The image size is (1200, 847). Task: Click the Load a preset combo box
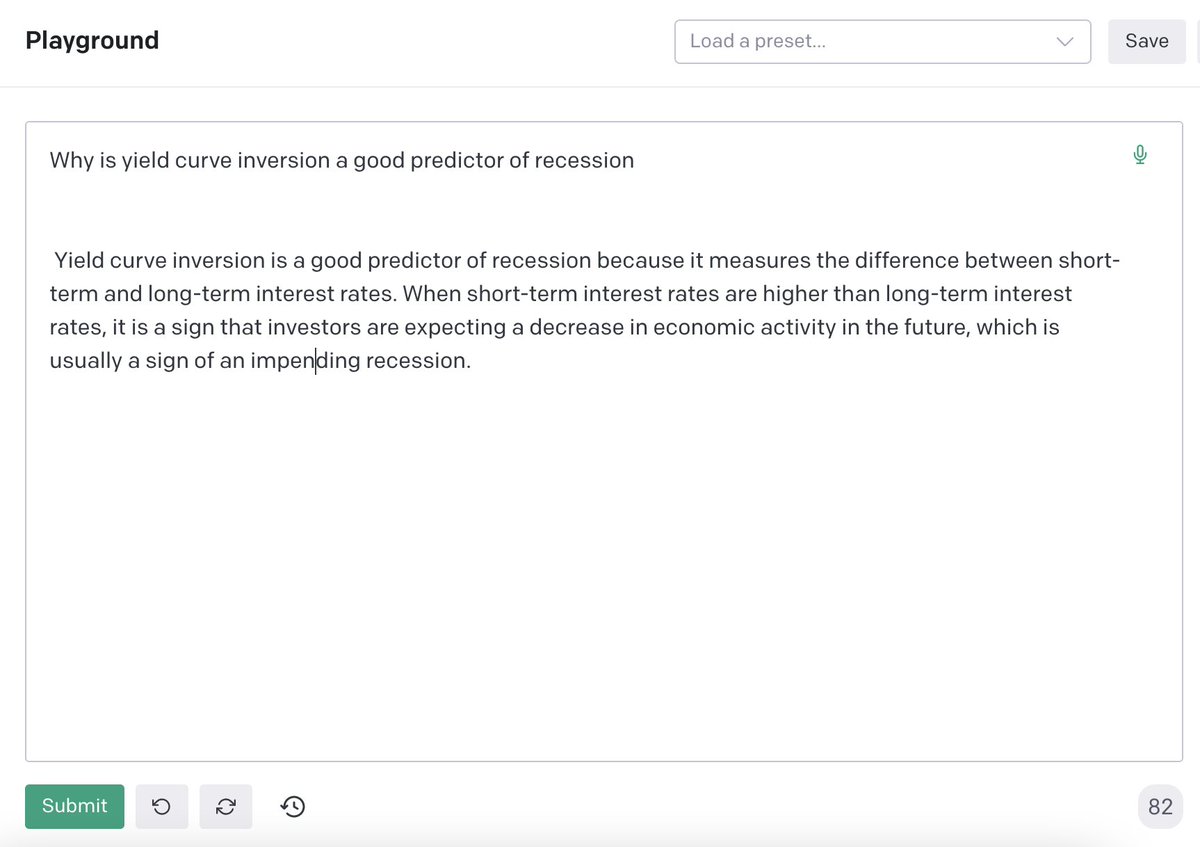tap(860, 42)
